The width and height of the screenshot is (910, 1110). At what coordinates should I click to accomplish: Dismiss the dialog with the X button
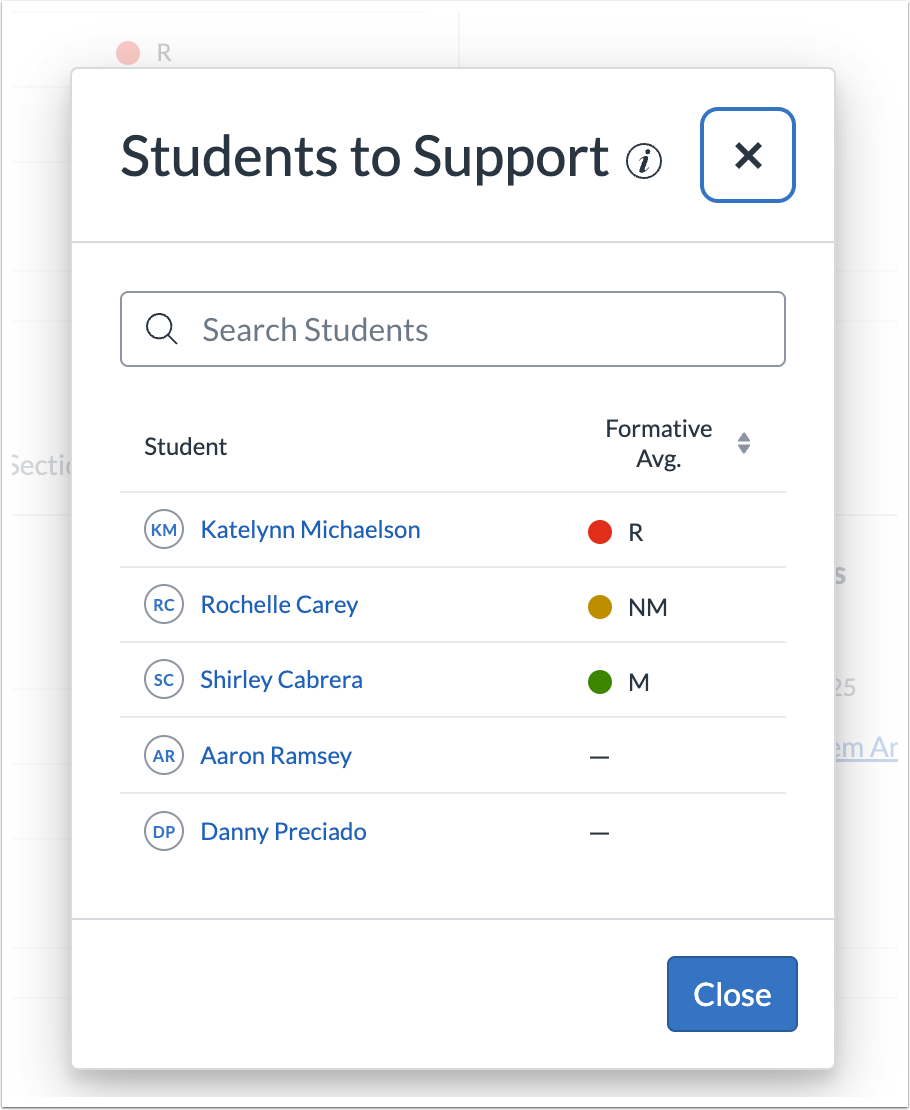(x=747, y=156)
